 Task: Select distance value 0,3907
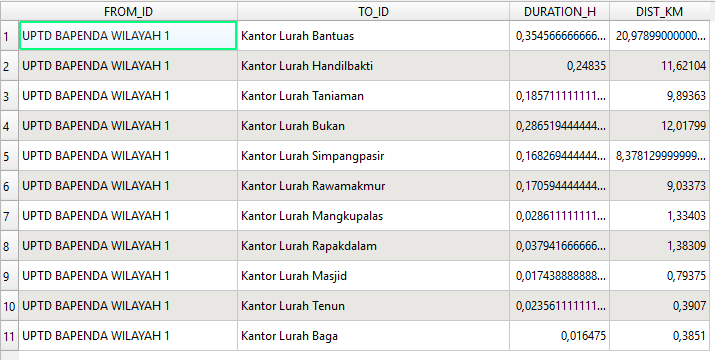point(659,306)
